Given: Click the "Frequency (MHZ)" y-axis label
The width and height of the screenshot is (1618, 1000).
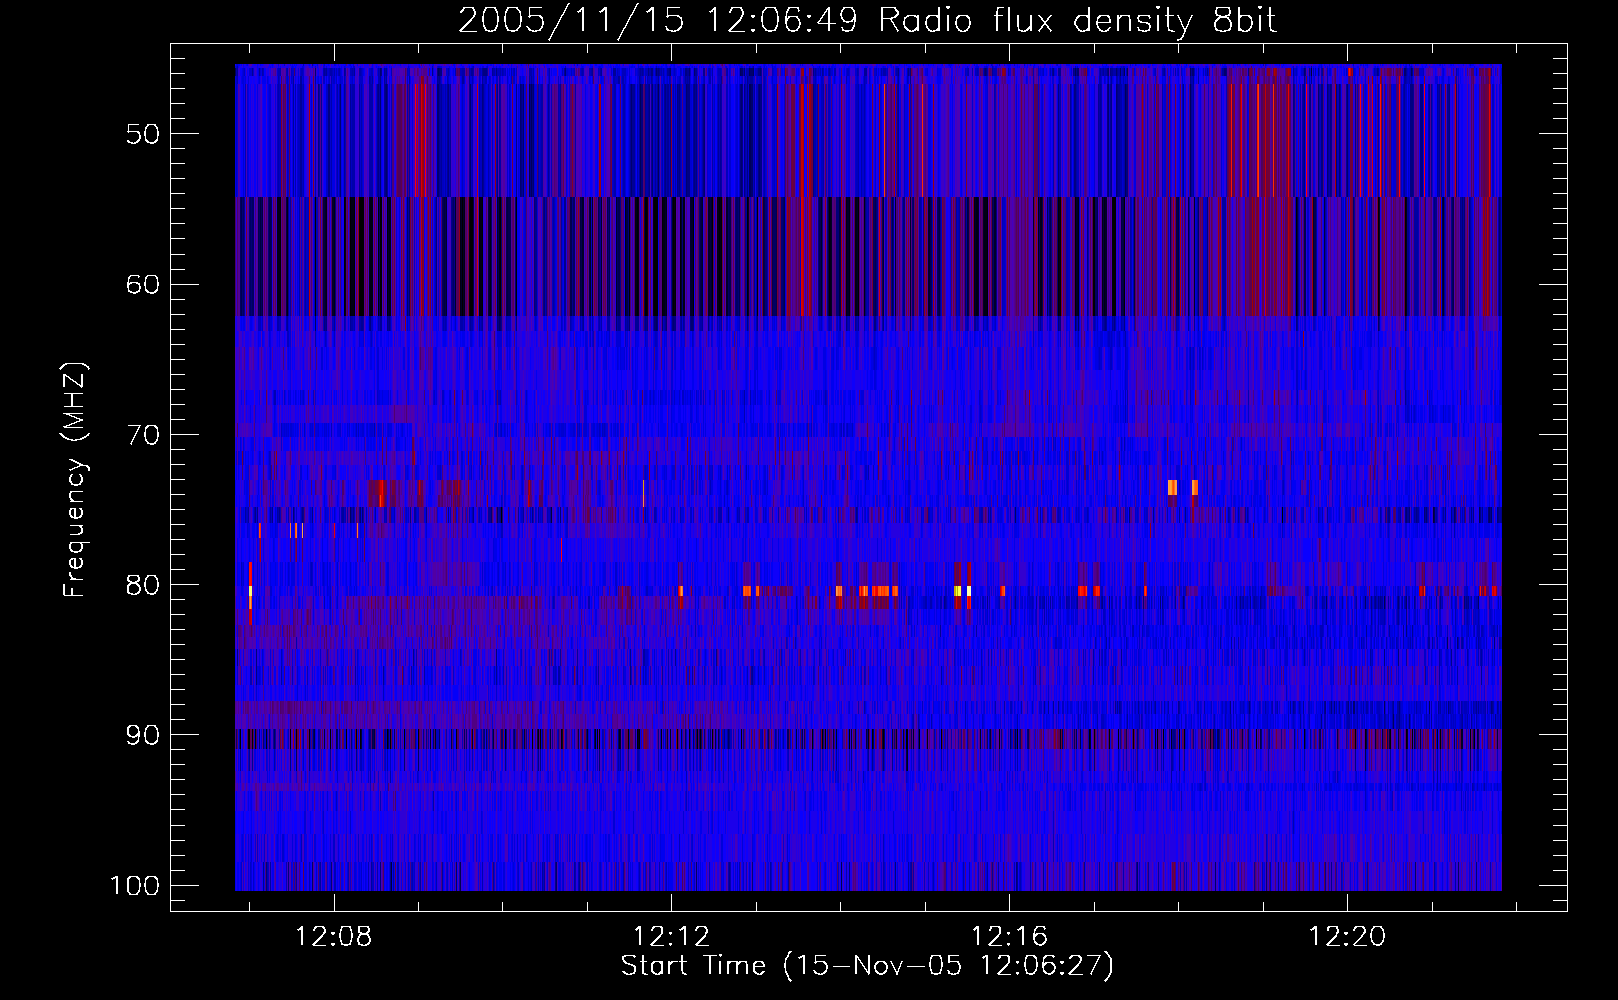Looking at the screenshot, I should pos(75,480).
